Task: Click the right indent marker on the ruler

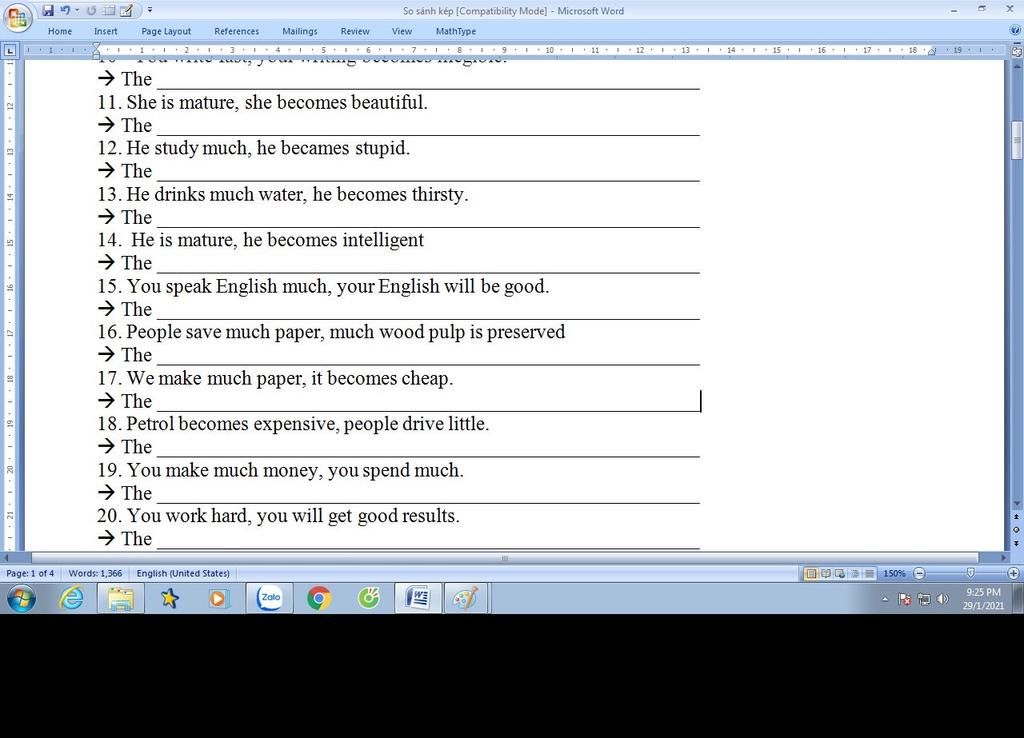Action: [x=932, y=52]
